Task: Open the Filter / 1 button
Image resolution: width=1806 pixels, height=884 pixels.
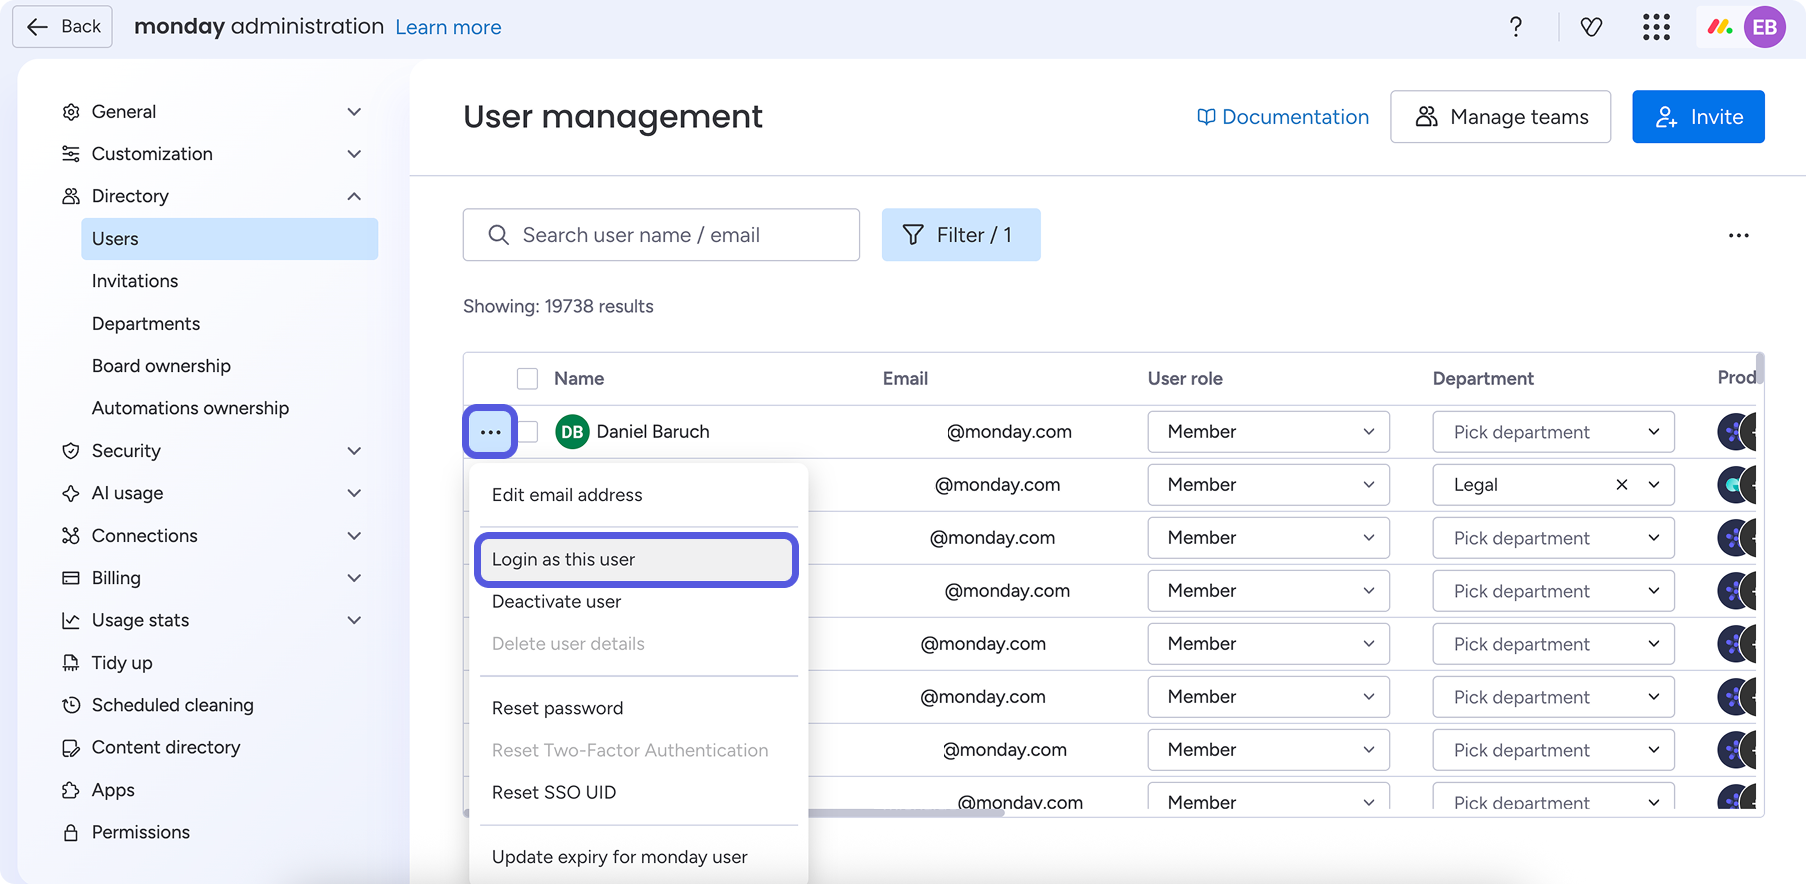Action: coord(961,235)
